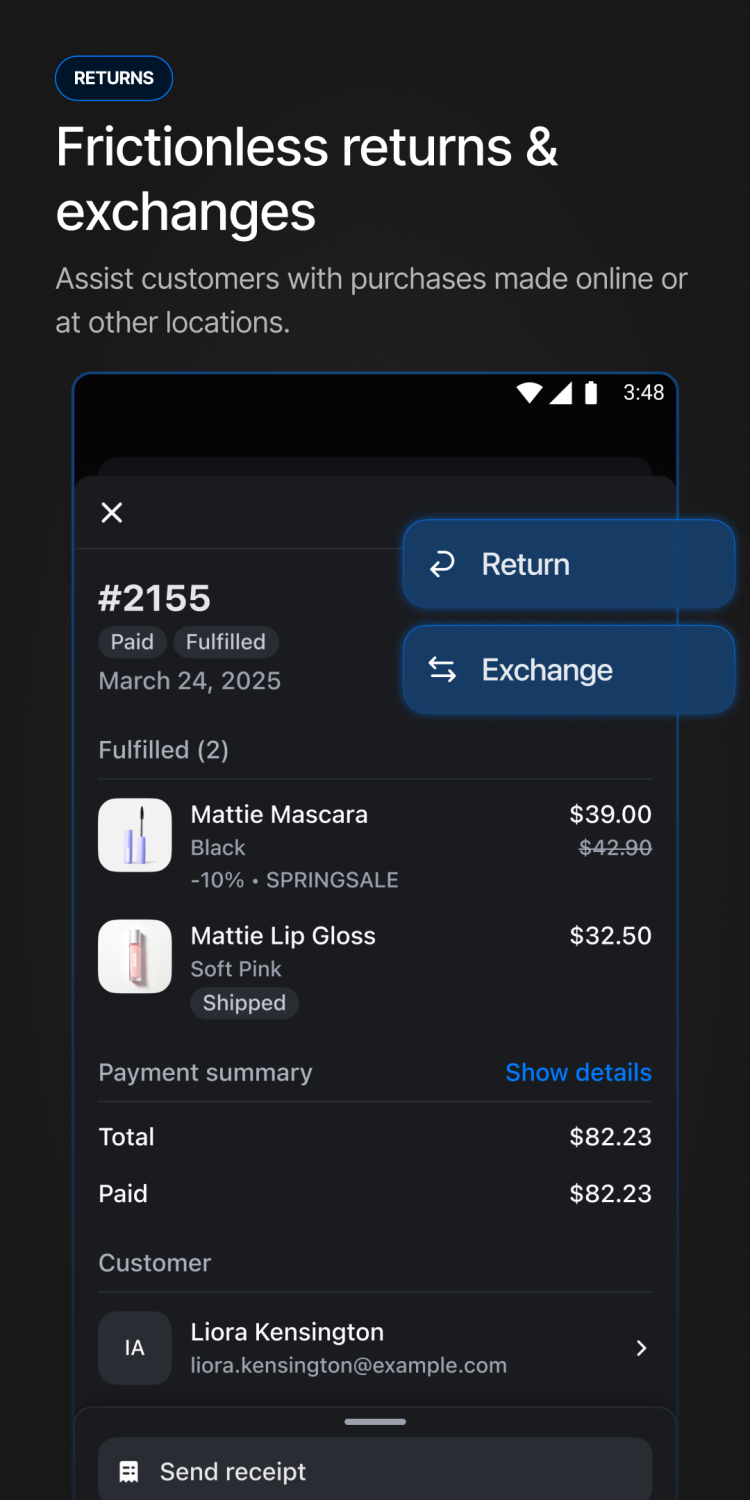Tap the cellular signal status icon
The width and height of the screenshot is (750, 1500).
(561, 393)
